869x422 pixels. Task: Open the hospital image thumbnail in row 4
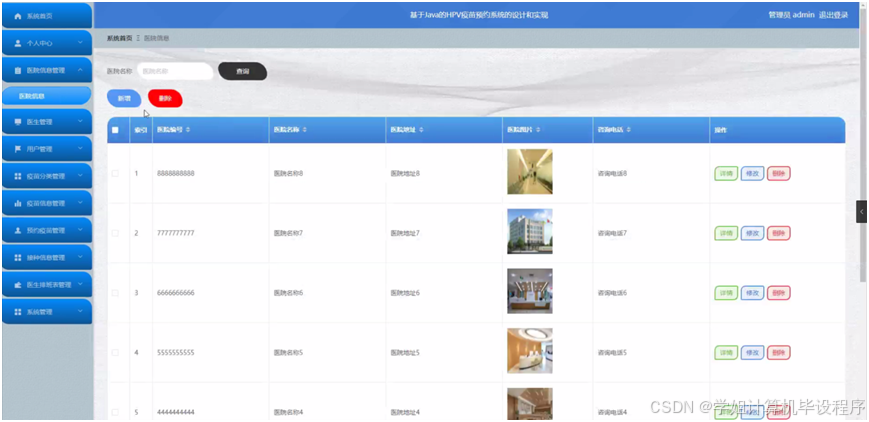coord(530,351)
